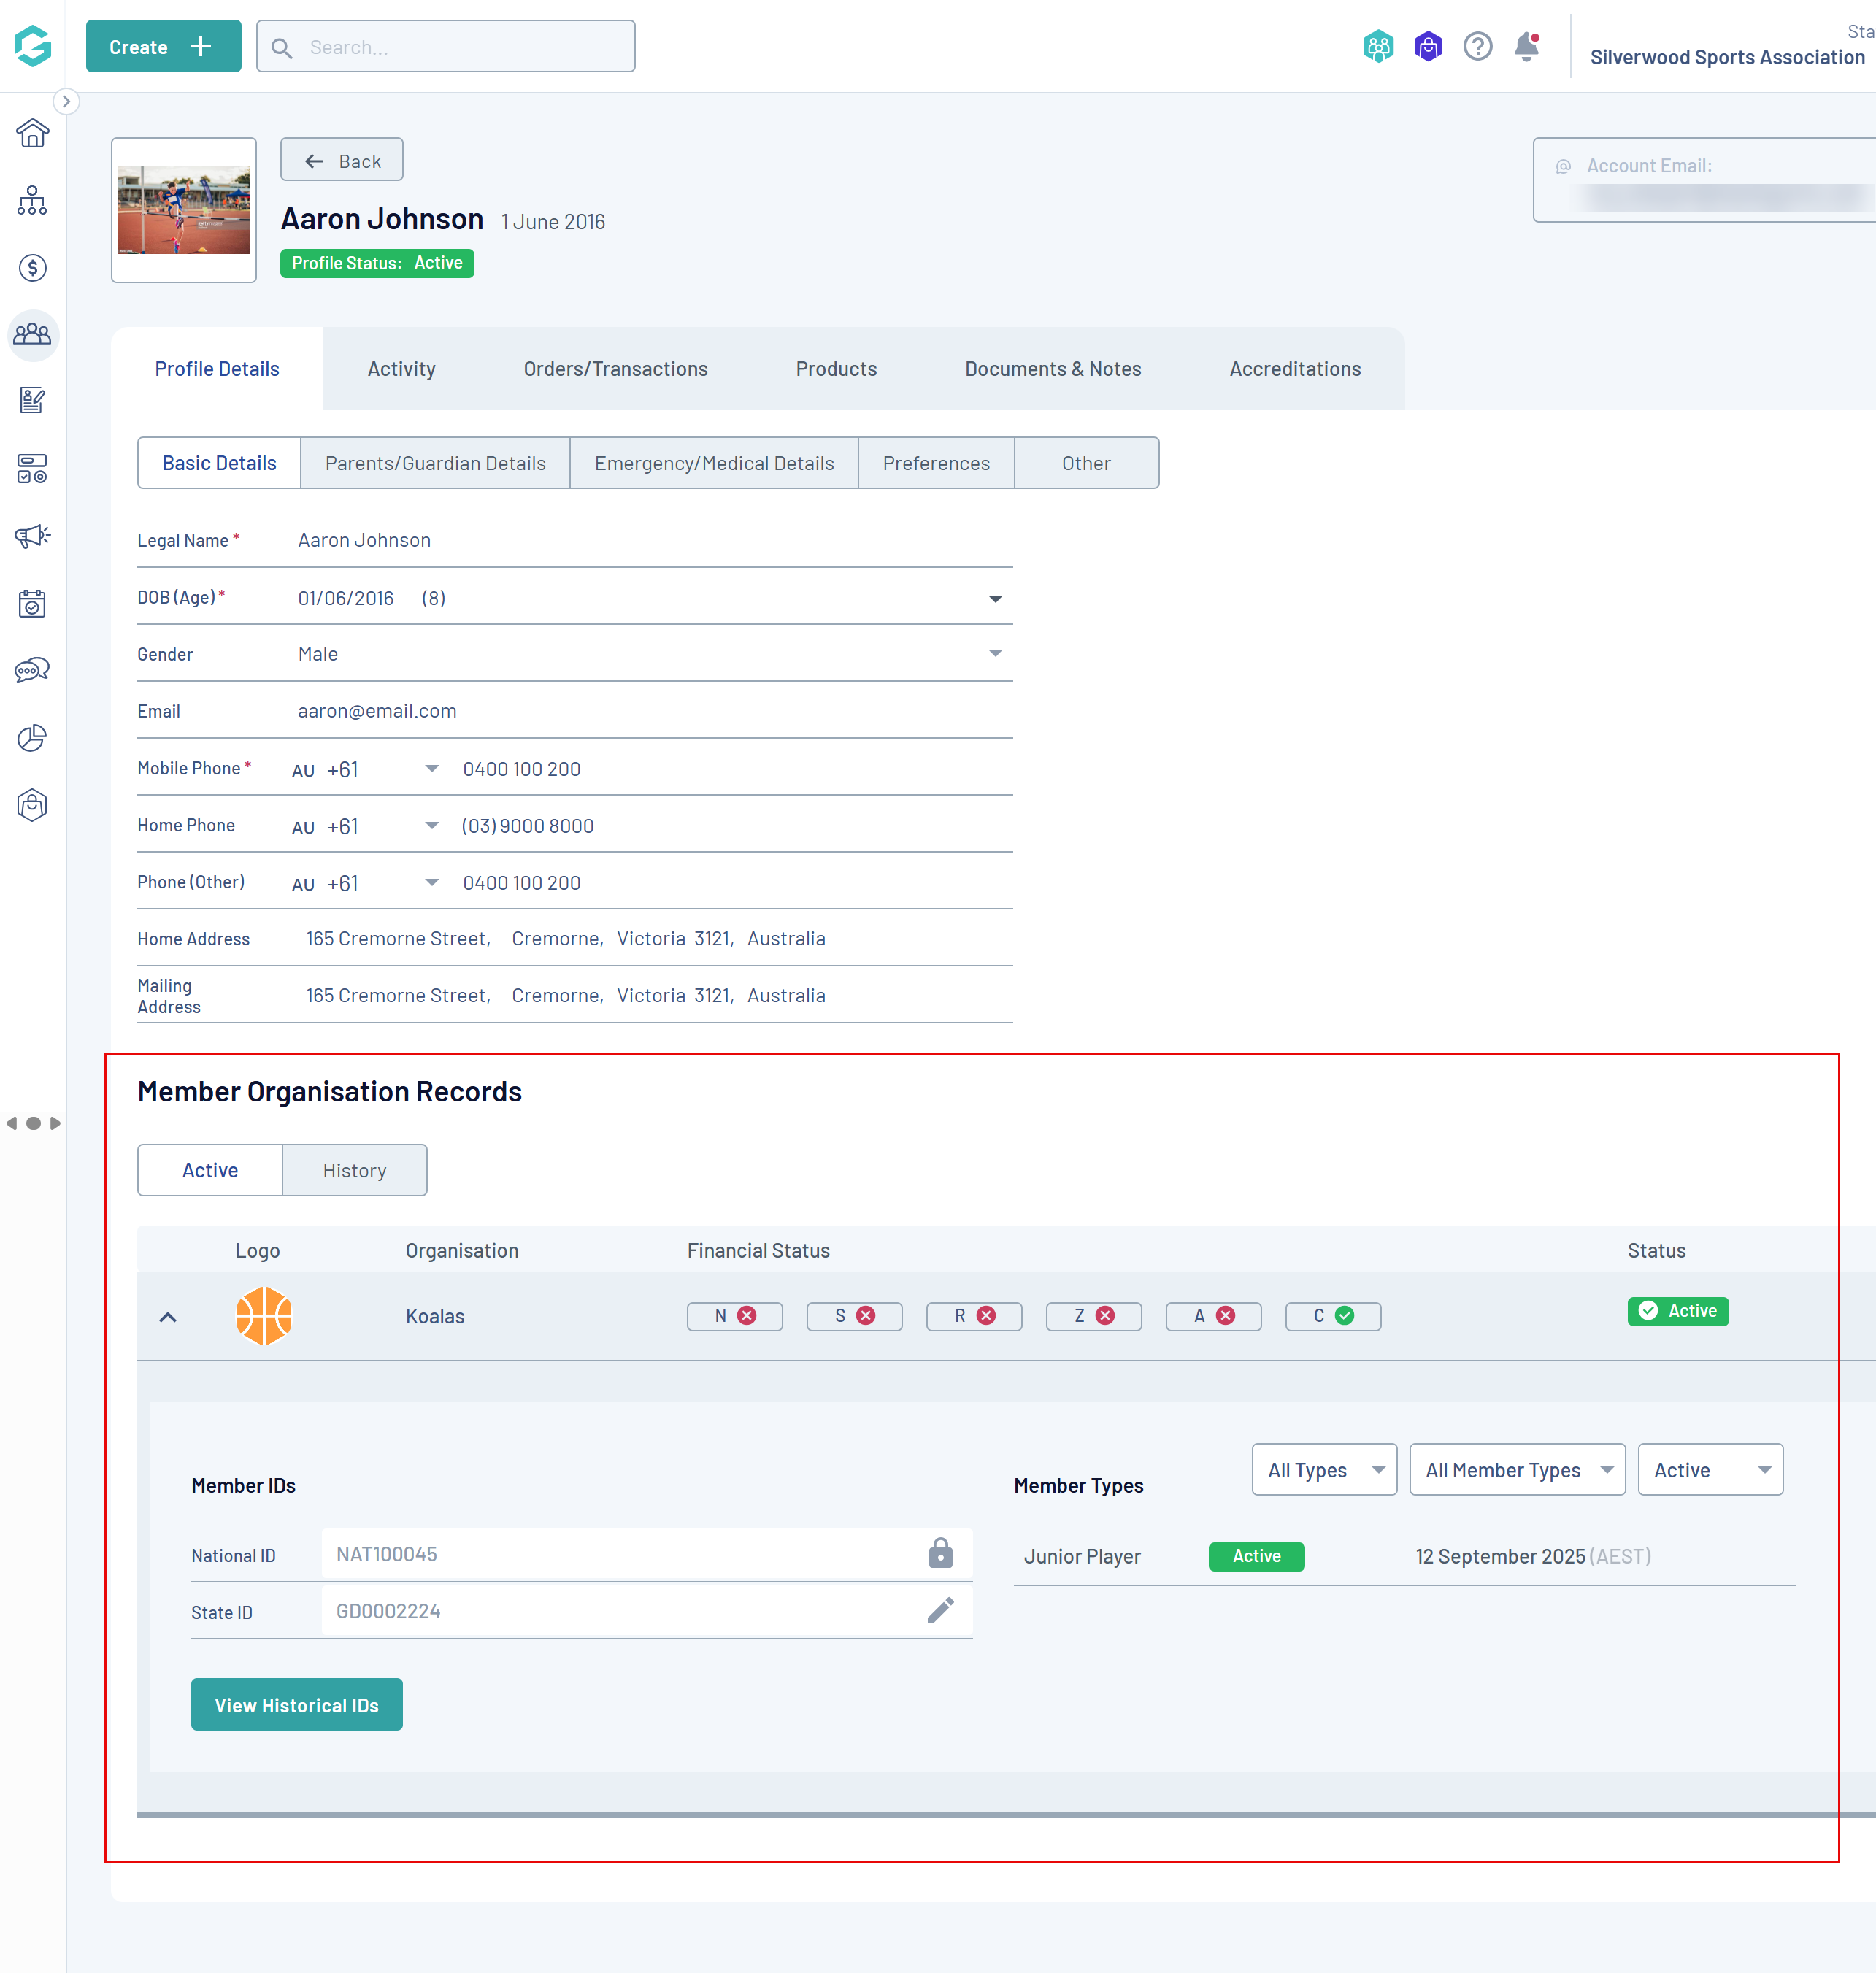Switch records view to History
1876x1973 pixels.
click(354, 1170)
